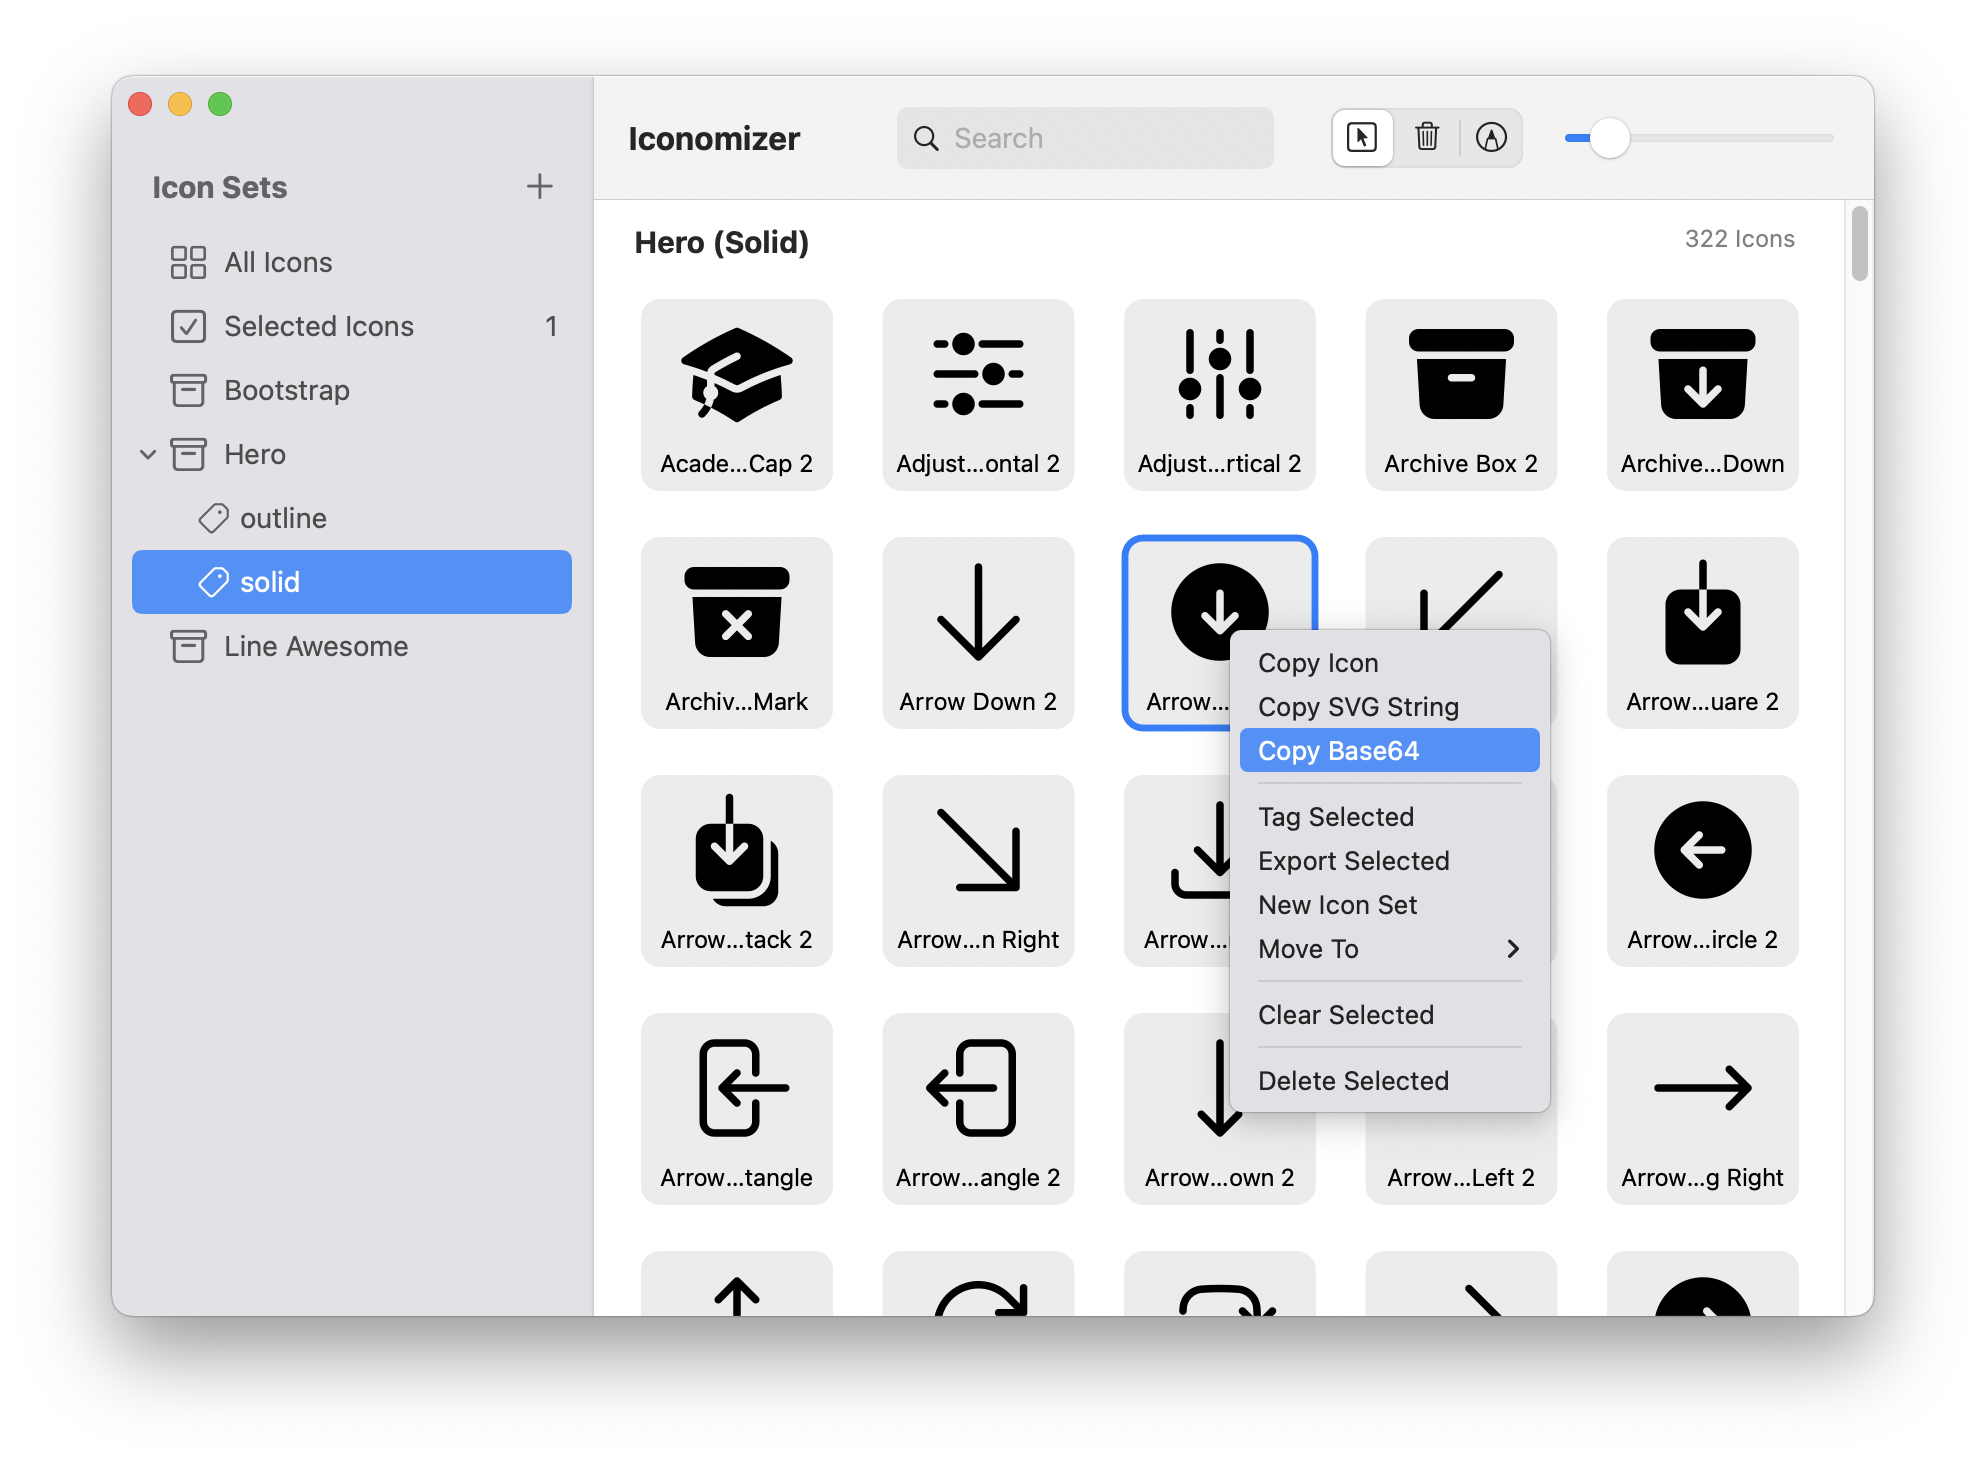Choose Copy SVG String from the menu

(x=1358, y=706)
